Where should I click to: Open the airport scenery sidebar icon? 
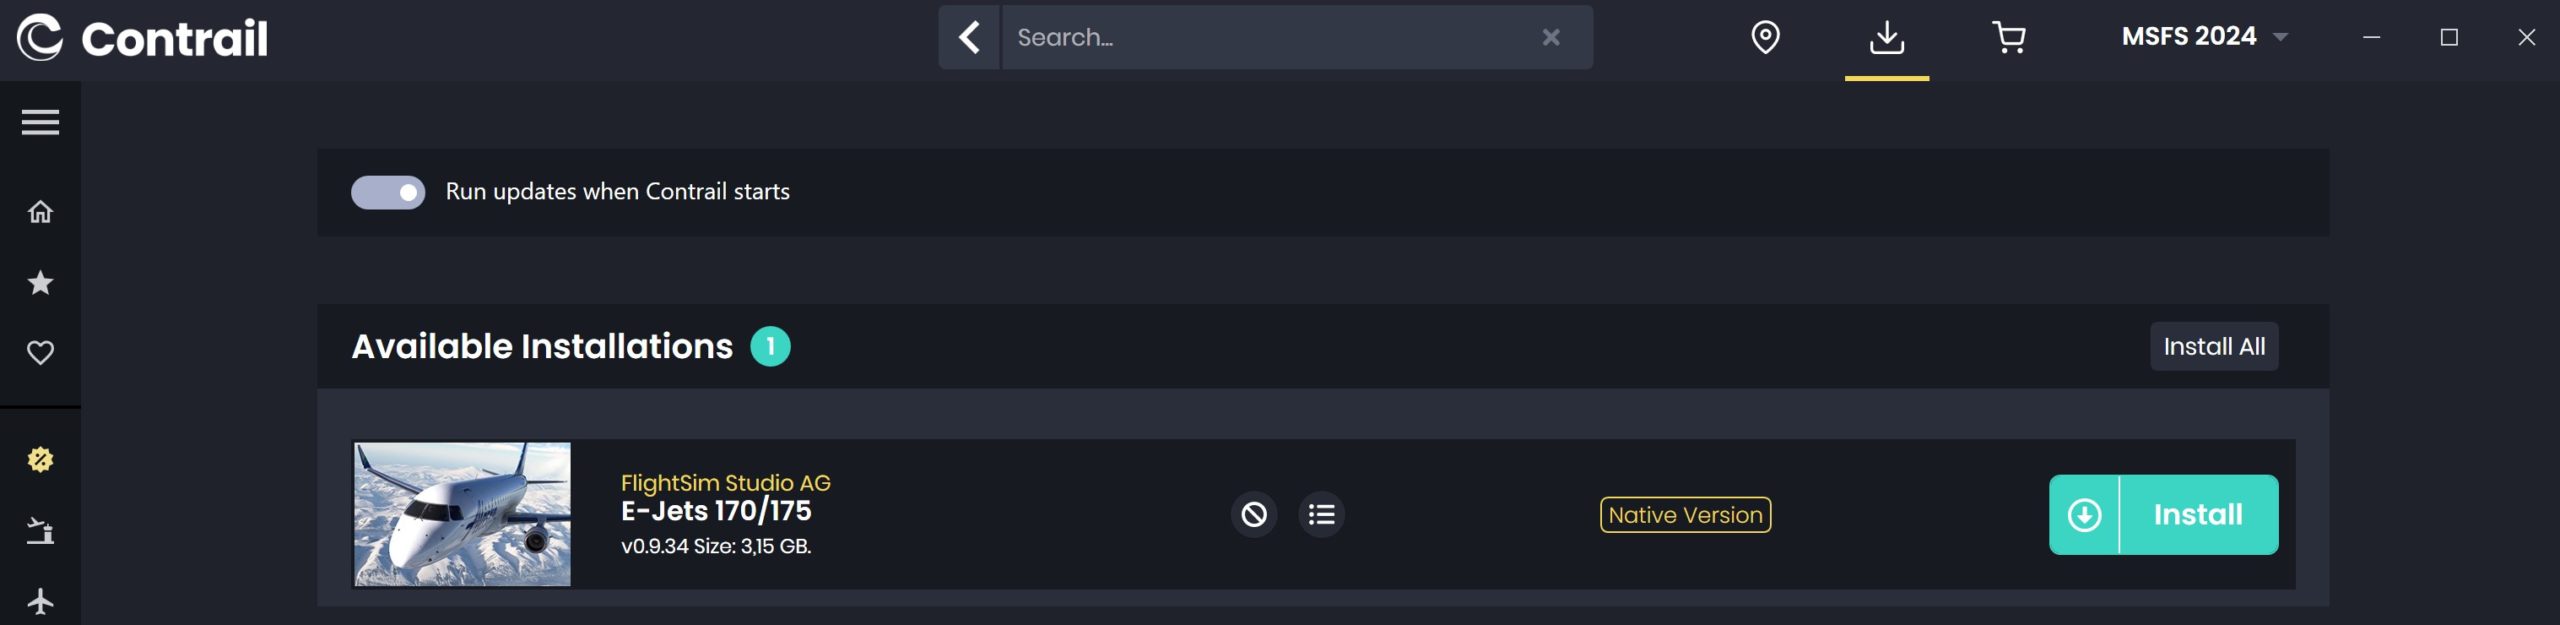click(x=40, y=531)
